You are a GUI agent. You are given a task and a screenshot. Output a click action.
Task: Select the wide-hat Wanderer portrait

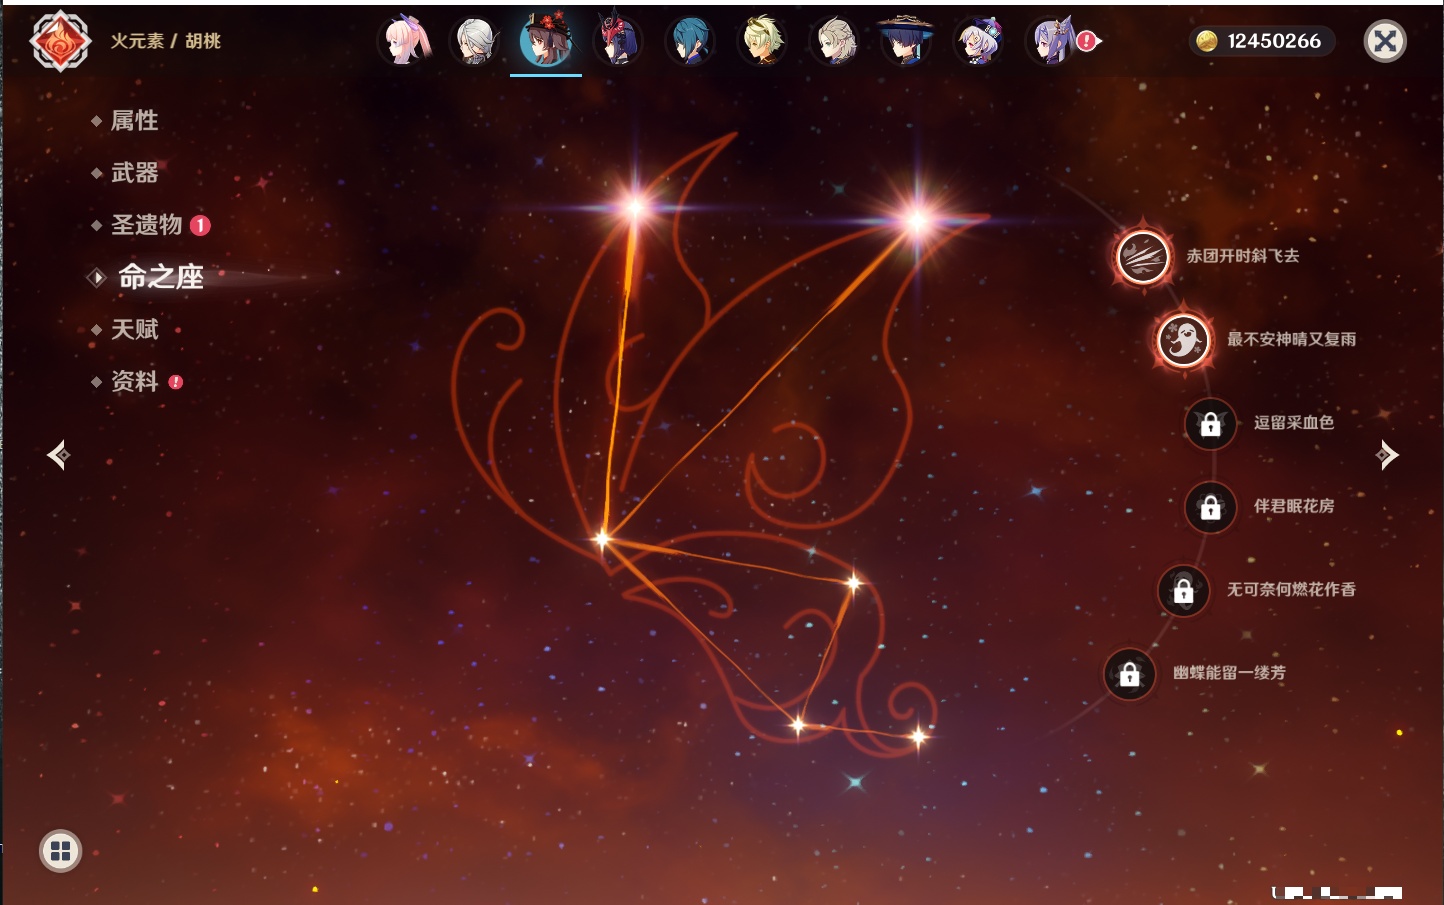pyautogui.click(x=906, y=41)
